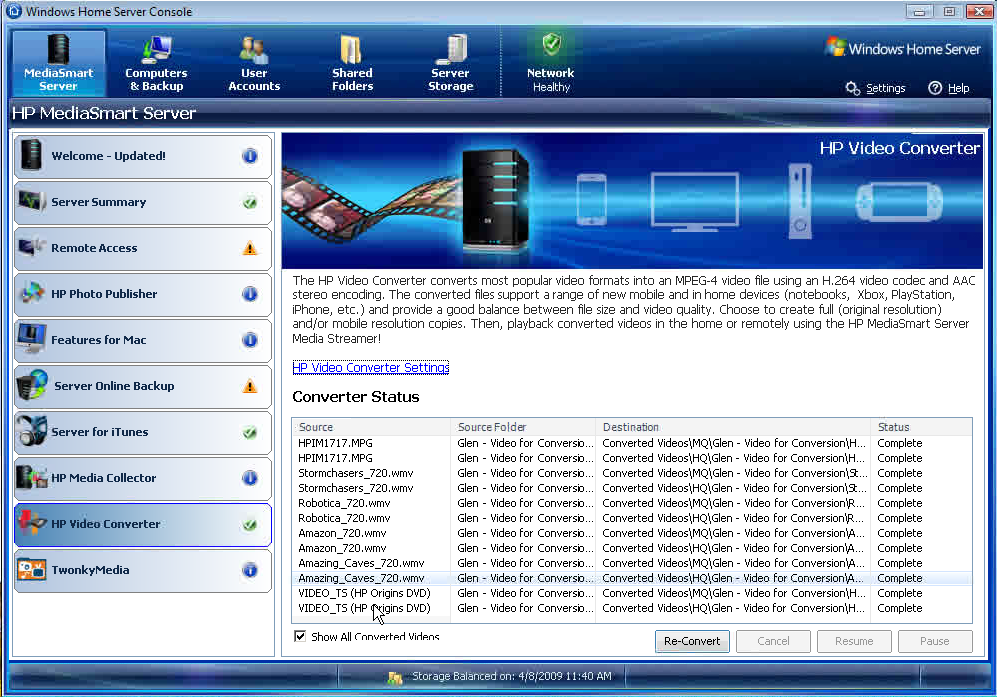997x697 pixels.
Task: Click the Server for iTunes icon
Action: point(31,431)
